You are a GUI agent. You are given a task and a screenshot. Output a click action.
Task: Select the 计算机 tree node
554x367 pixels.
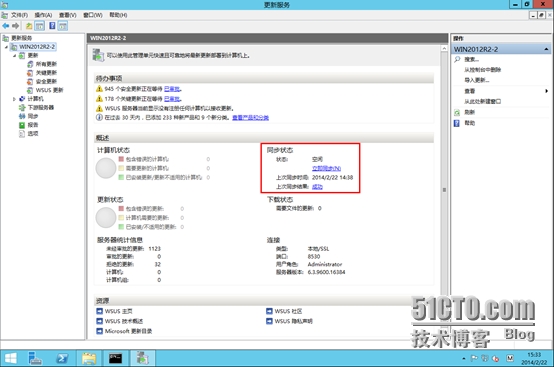point(35,99)
